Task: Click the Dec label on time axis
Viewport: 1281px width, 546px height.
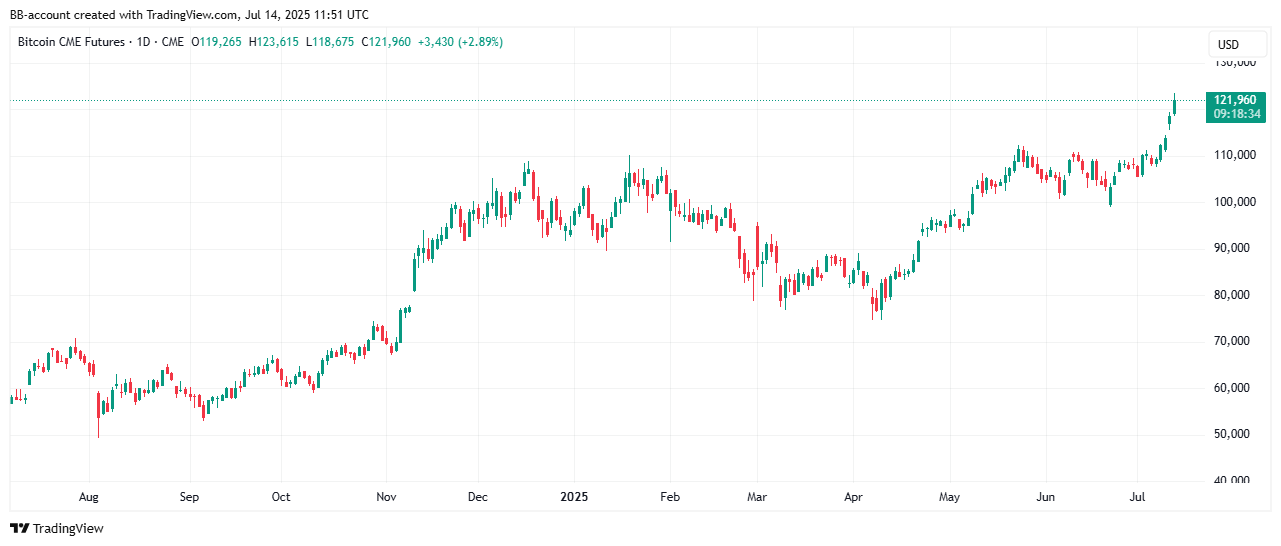Action: 478,497
